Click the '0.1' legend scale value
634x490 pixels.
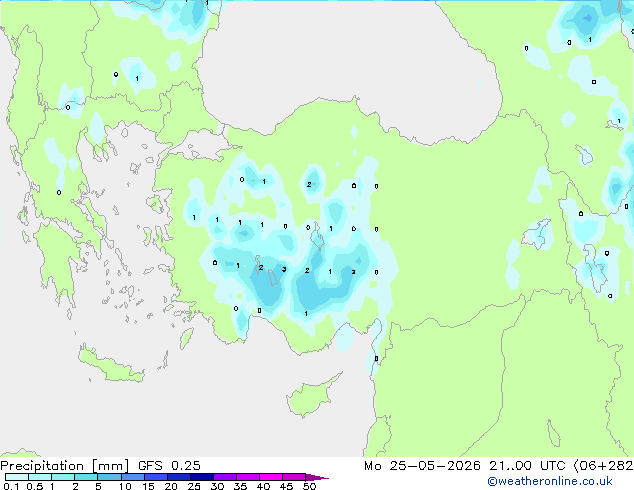pyautogui.click(x=11, y=486)
